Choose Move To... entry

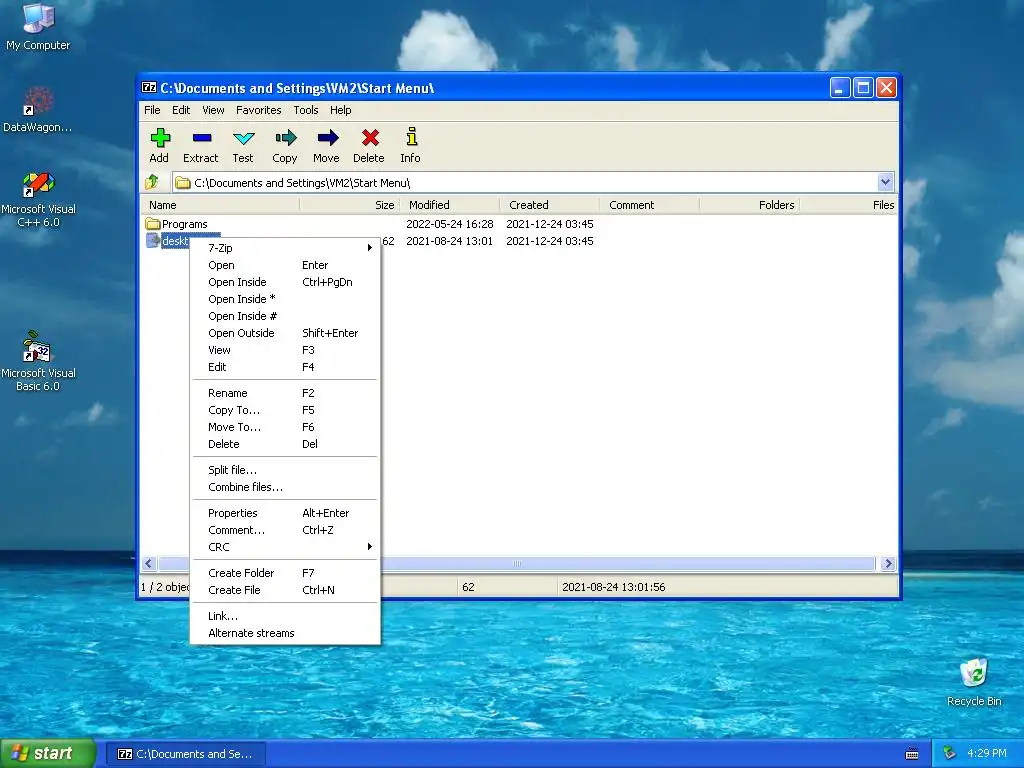(x=285, y=427)
